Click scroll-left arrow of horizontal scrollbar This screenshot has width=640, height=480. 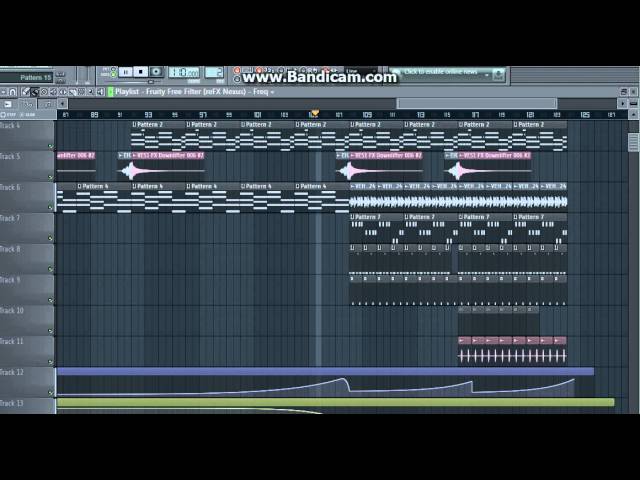[62, 104]
